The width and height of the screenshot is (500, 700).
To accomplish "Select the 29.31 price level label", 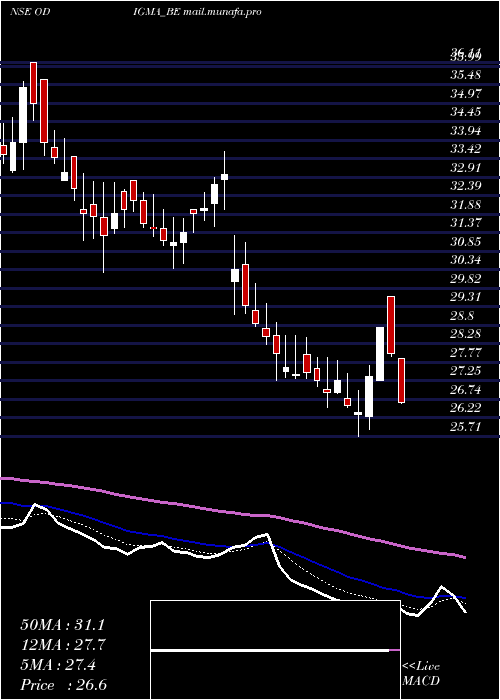I will click(x=465, y=297).
